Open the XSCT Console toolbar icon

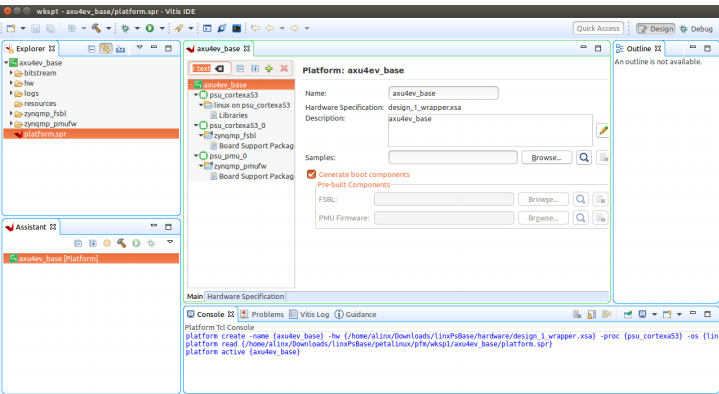pos(207,28)
